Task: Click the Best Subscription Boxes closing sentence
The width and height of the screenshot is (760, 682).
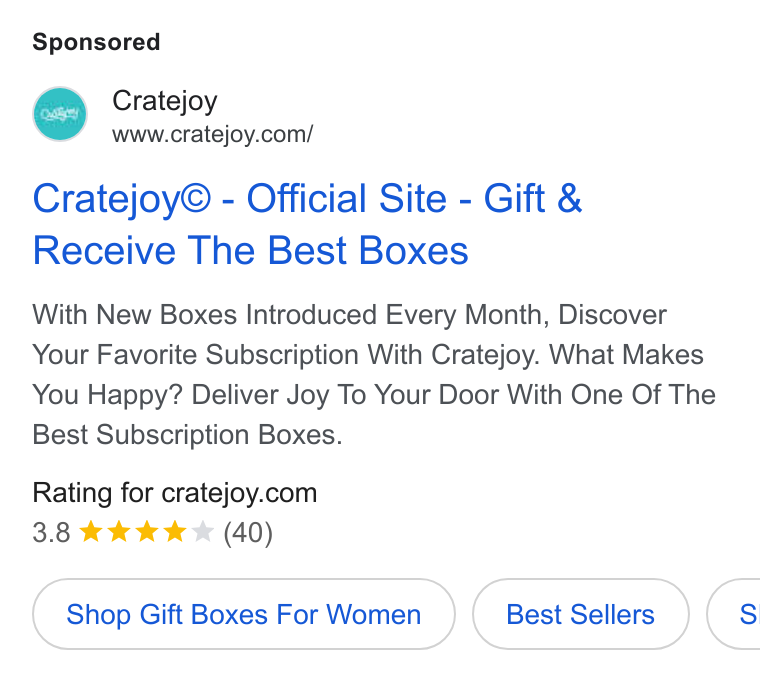Action: point(188,434)
